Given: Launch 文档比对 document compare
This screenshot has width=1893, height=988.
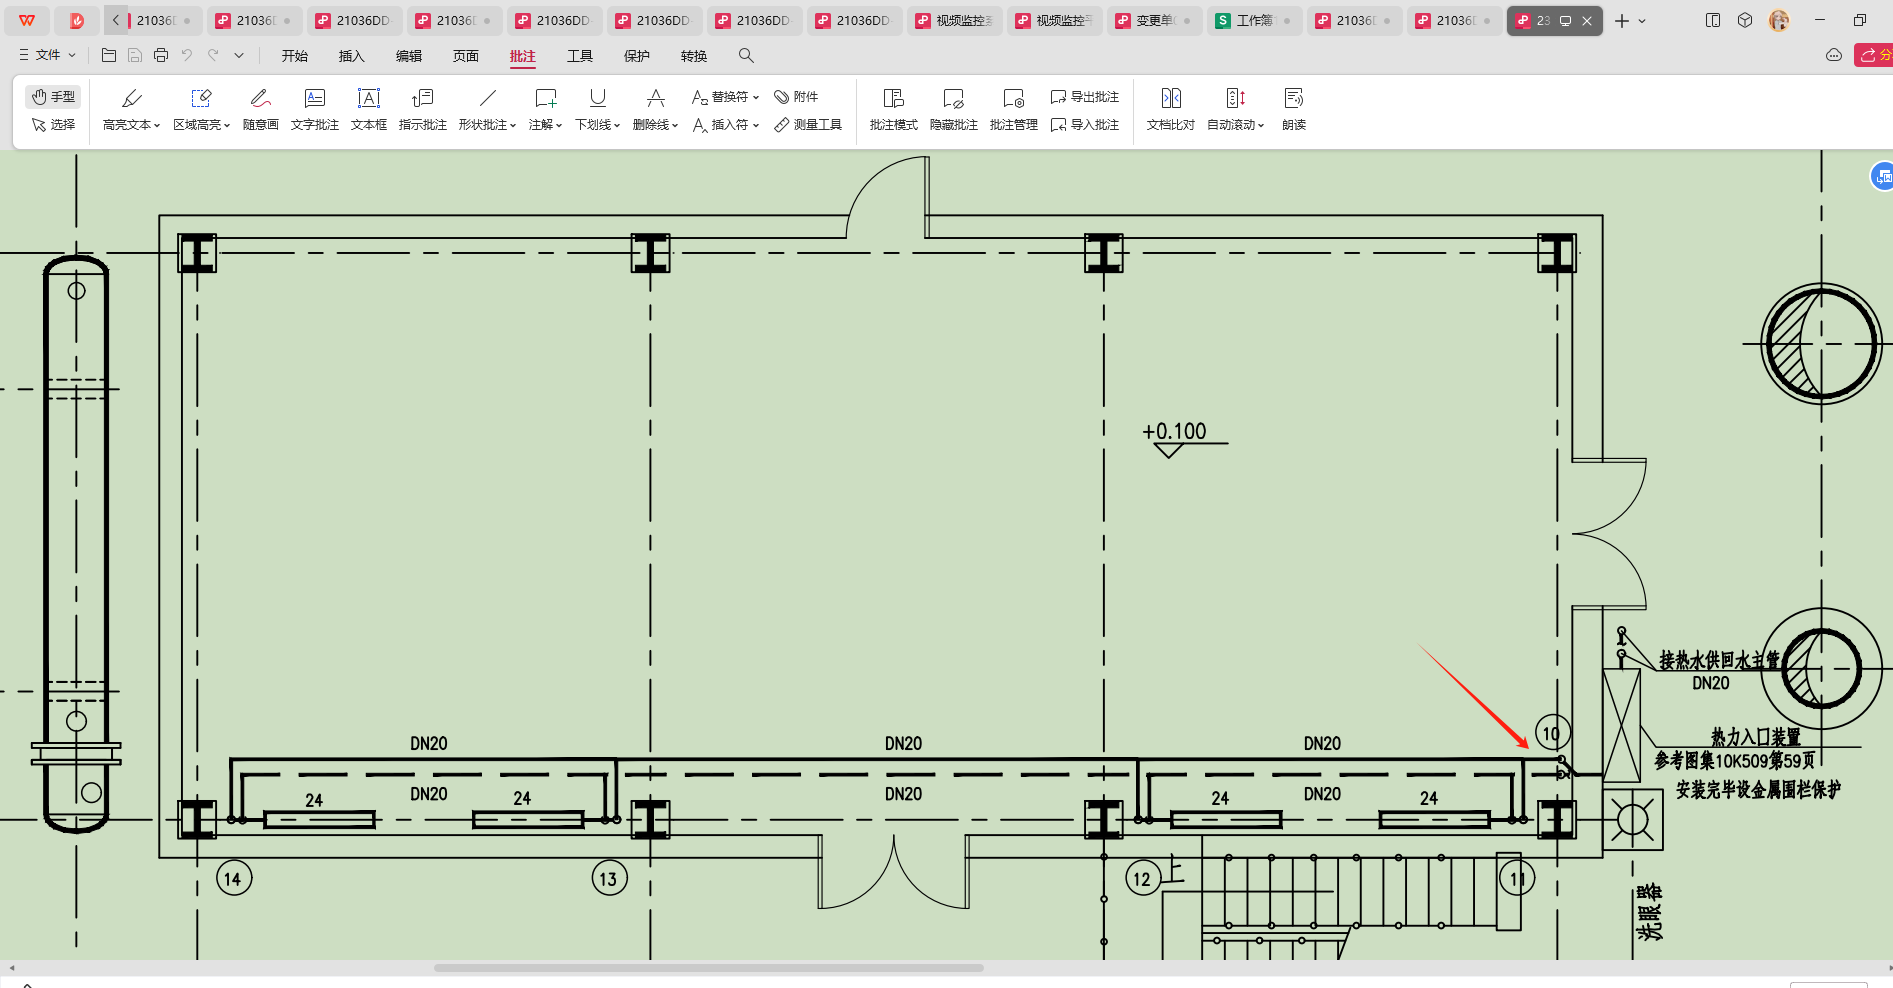Looking at the screenshot, I should pos(1170,110).
